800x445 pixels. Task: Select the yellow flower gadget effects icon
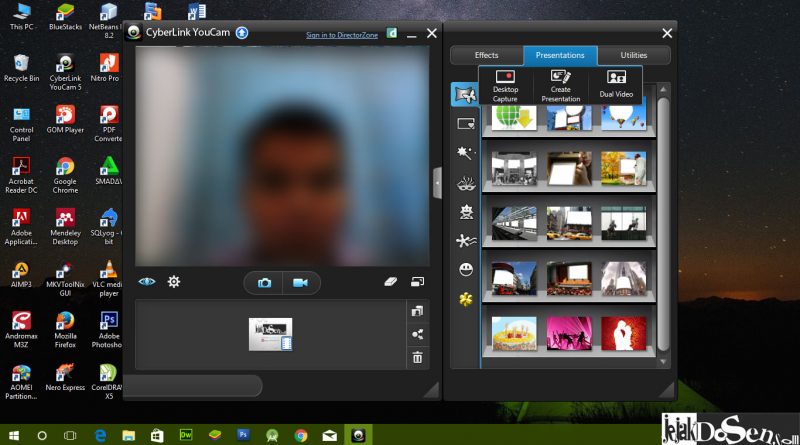[x=466, y=300]
